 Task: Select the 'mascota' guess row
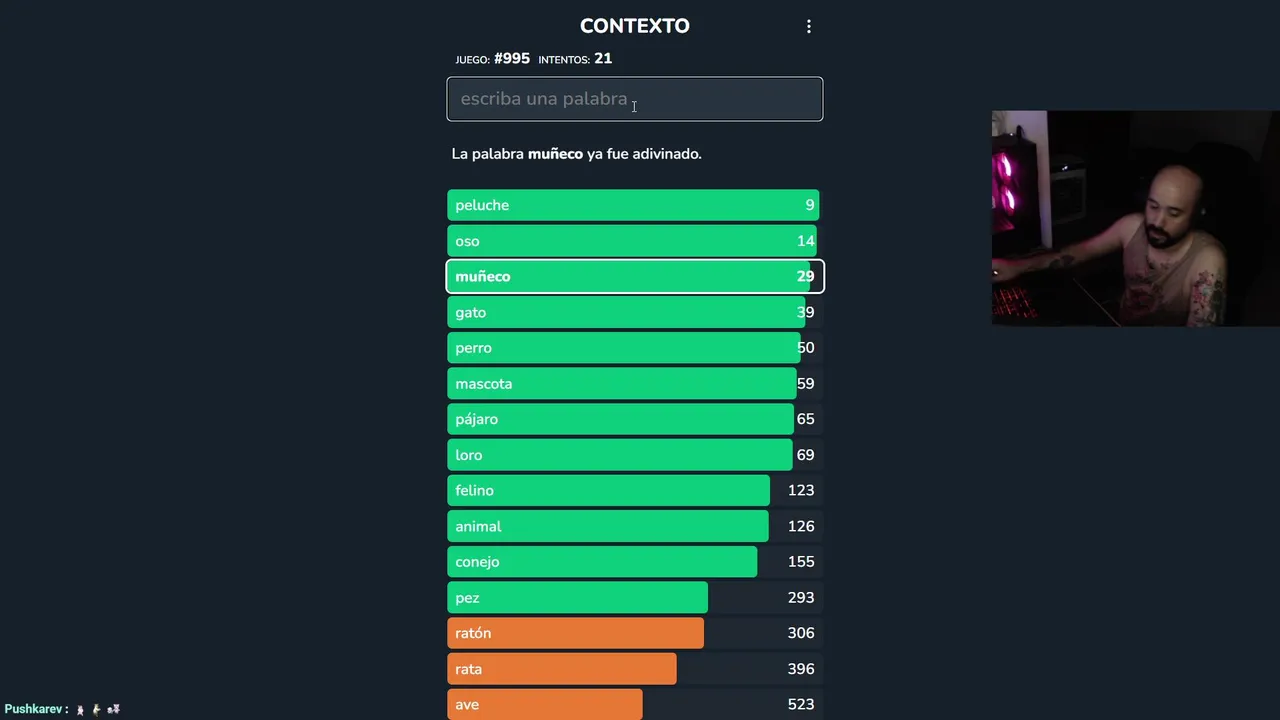point(634,384)
